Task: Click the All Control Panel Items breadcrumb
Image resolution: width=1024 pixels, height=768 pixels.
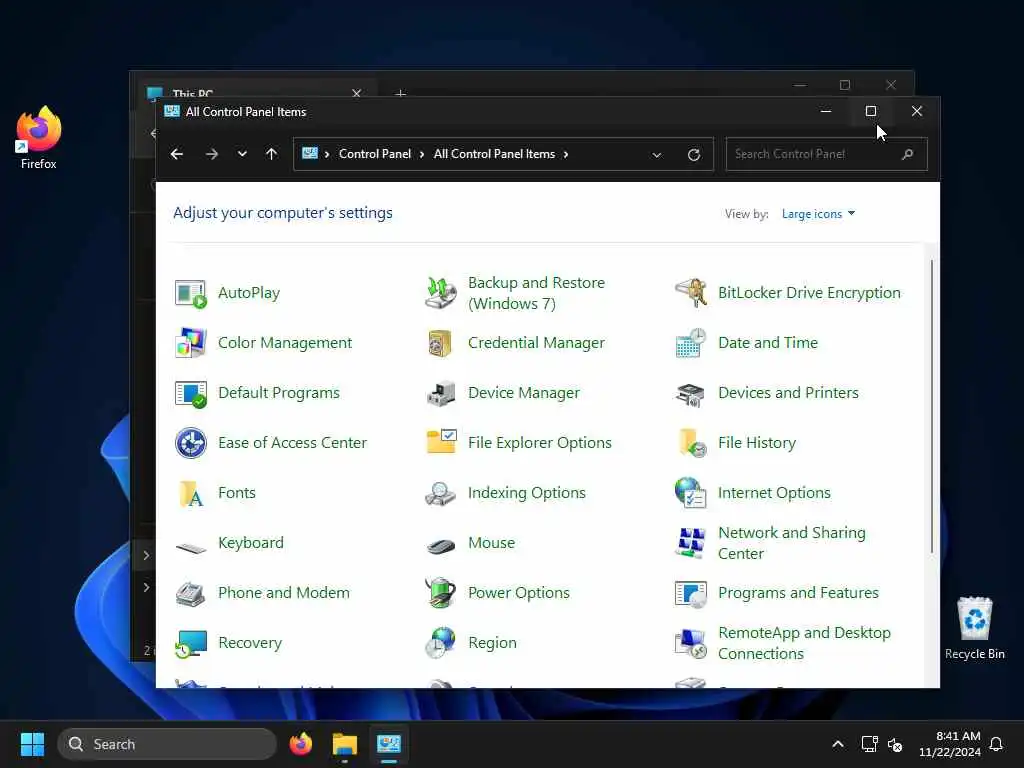Action: tap(494, 154)
